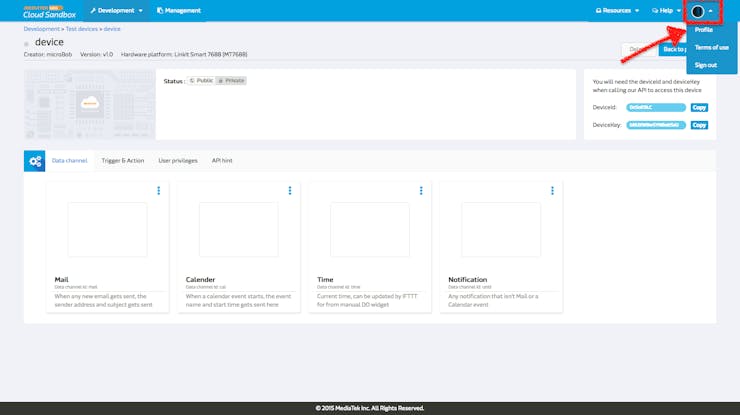Image resolution: width=740 pixels, height=415 pixels.
Task: Click the Notification channel title
Action: (x=468, y=279)
